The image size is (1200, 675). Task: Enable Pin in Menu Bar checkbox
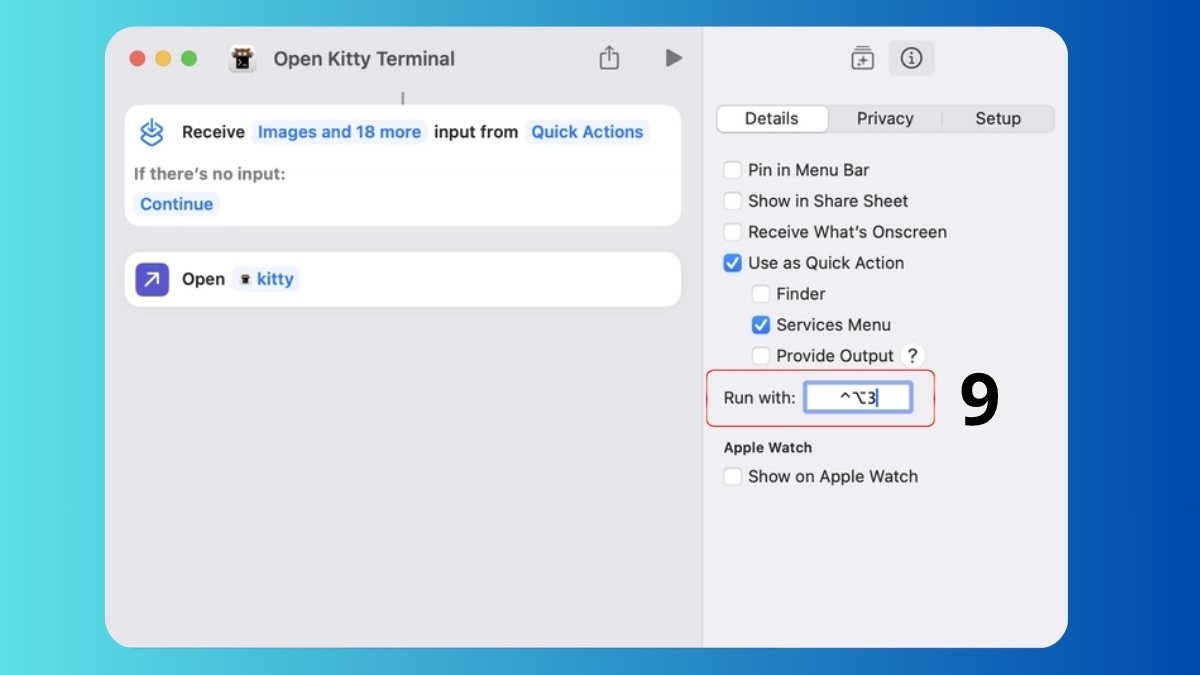coord(733,170)
